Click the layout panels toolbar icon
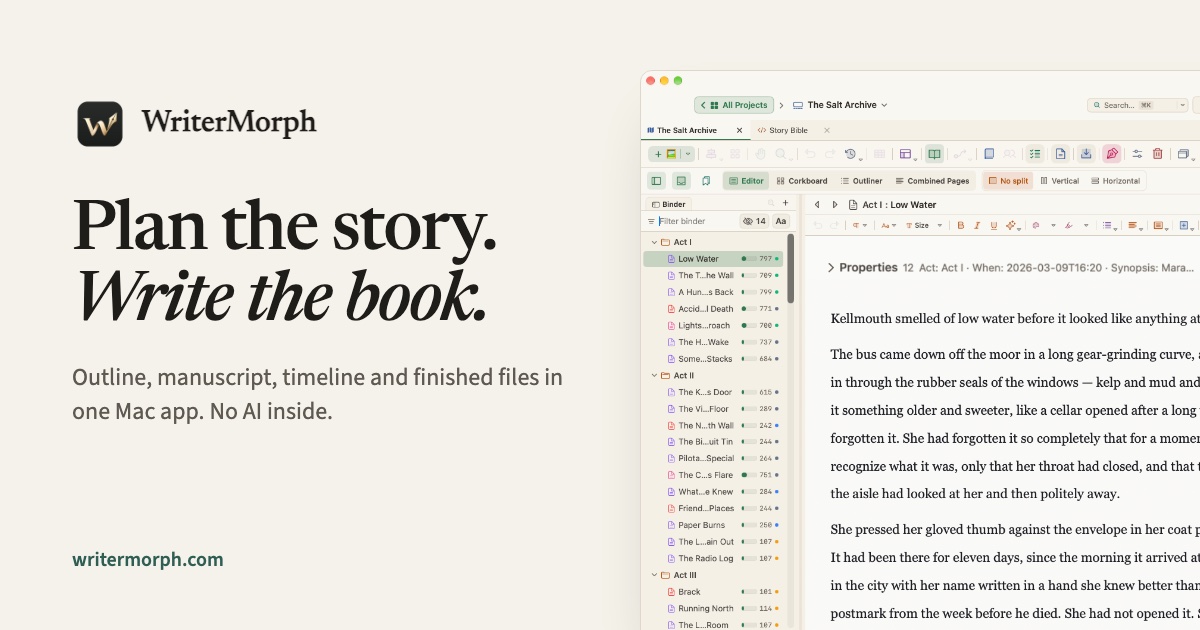The height and width of the screenshot is (630, 1200). (x=906, y=154)
